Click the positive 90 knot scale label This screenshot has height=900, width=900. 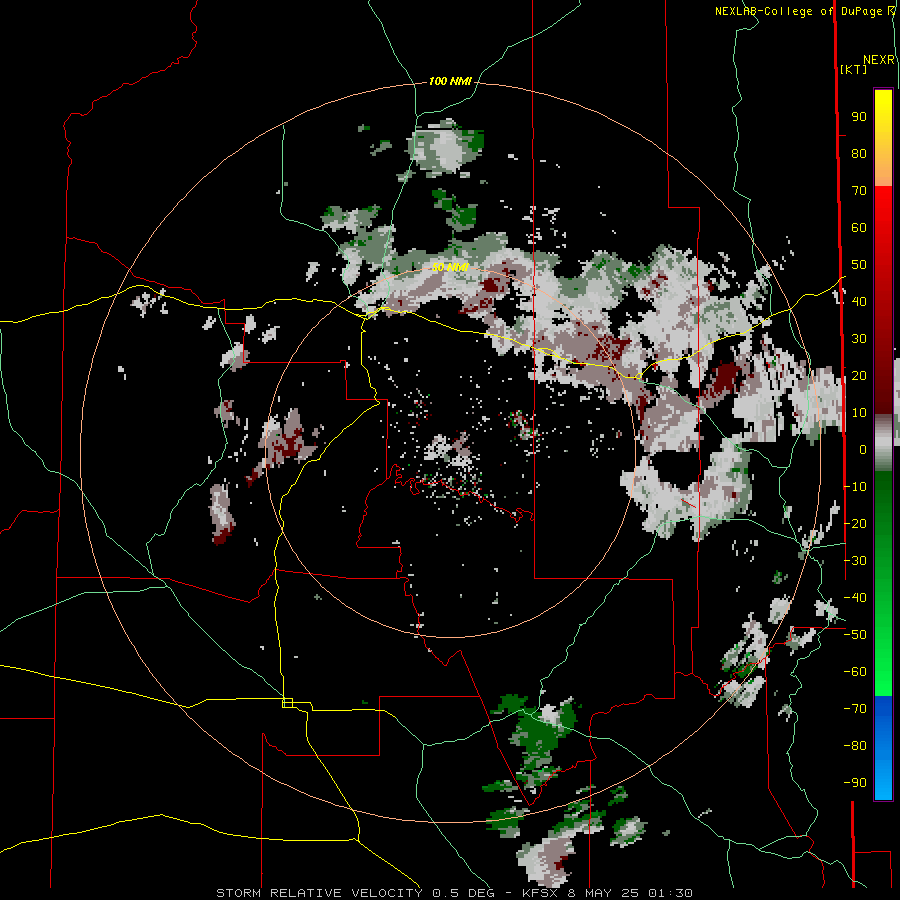click(859, 117)
